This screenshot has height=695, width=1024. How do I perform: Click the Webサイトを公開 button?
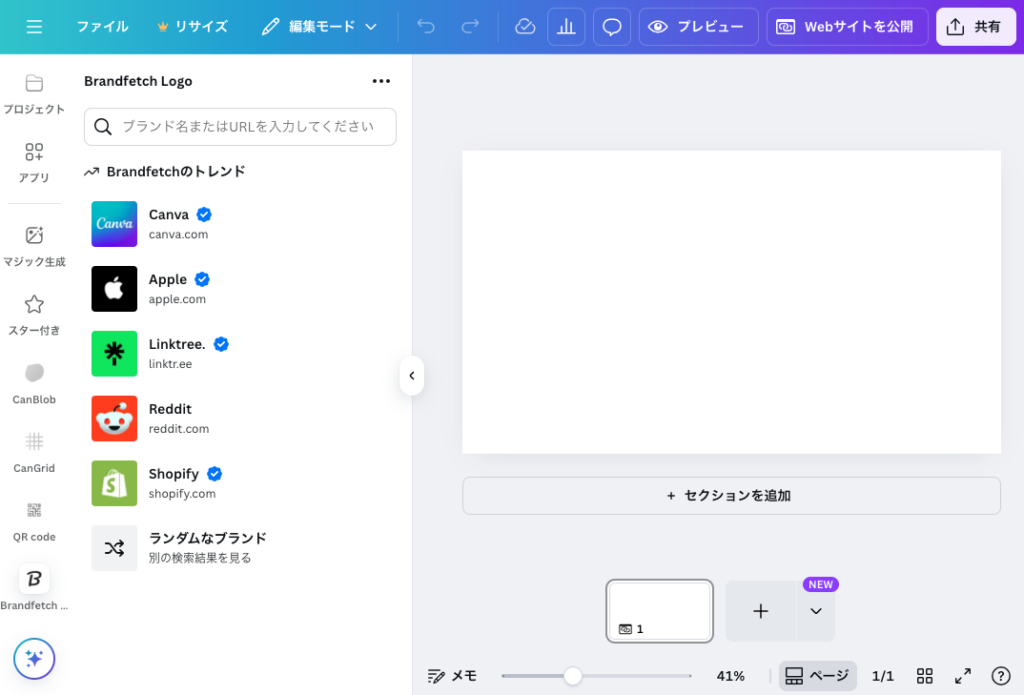click(847, 27)
